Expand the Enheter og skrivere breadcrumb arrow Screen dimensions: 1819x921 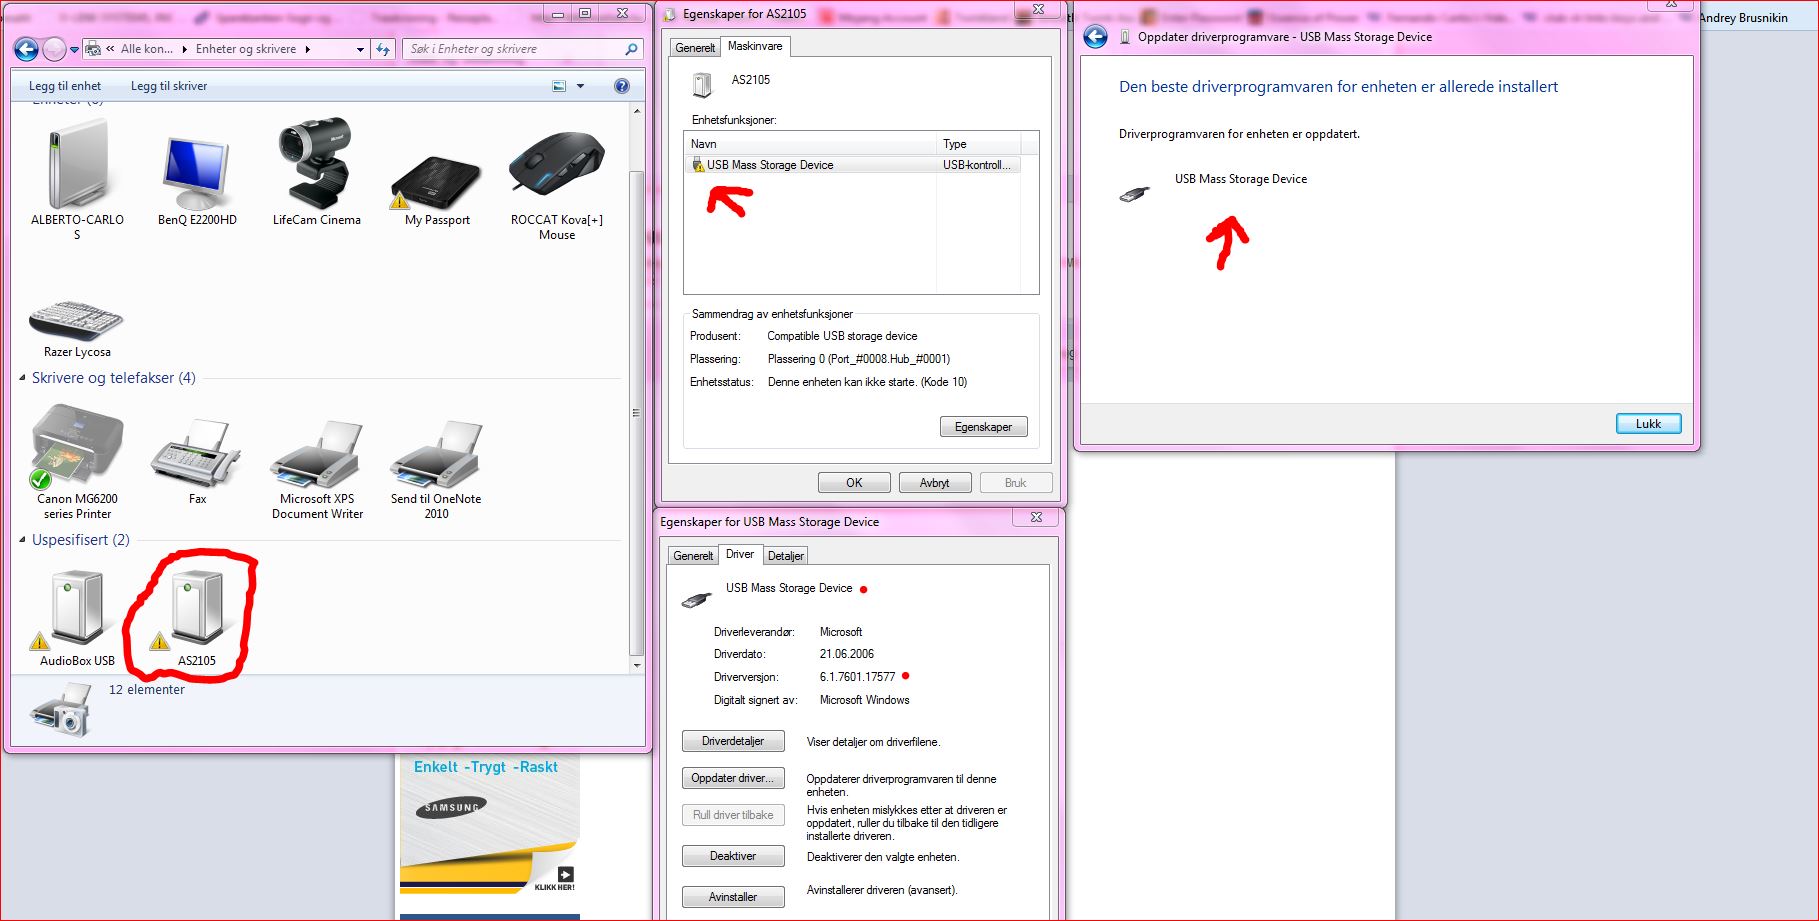pos(307,49)
